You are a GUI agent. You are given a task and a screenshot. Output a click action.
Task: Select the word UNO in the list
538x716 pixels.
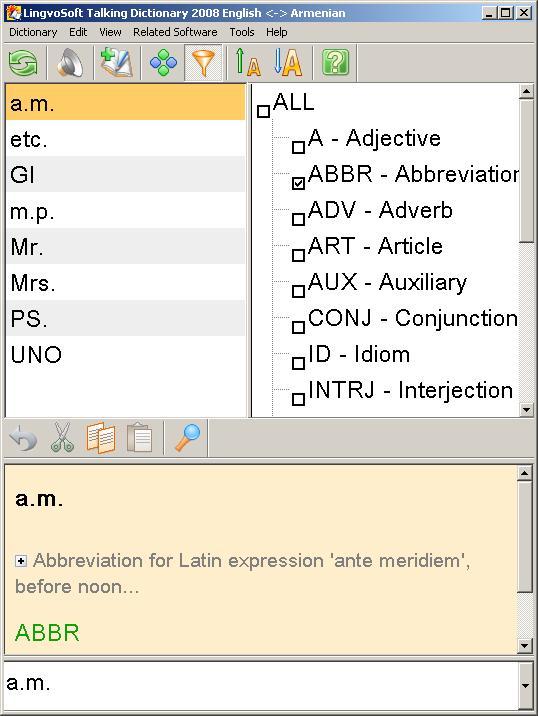[126, 355]
